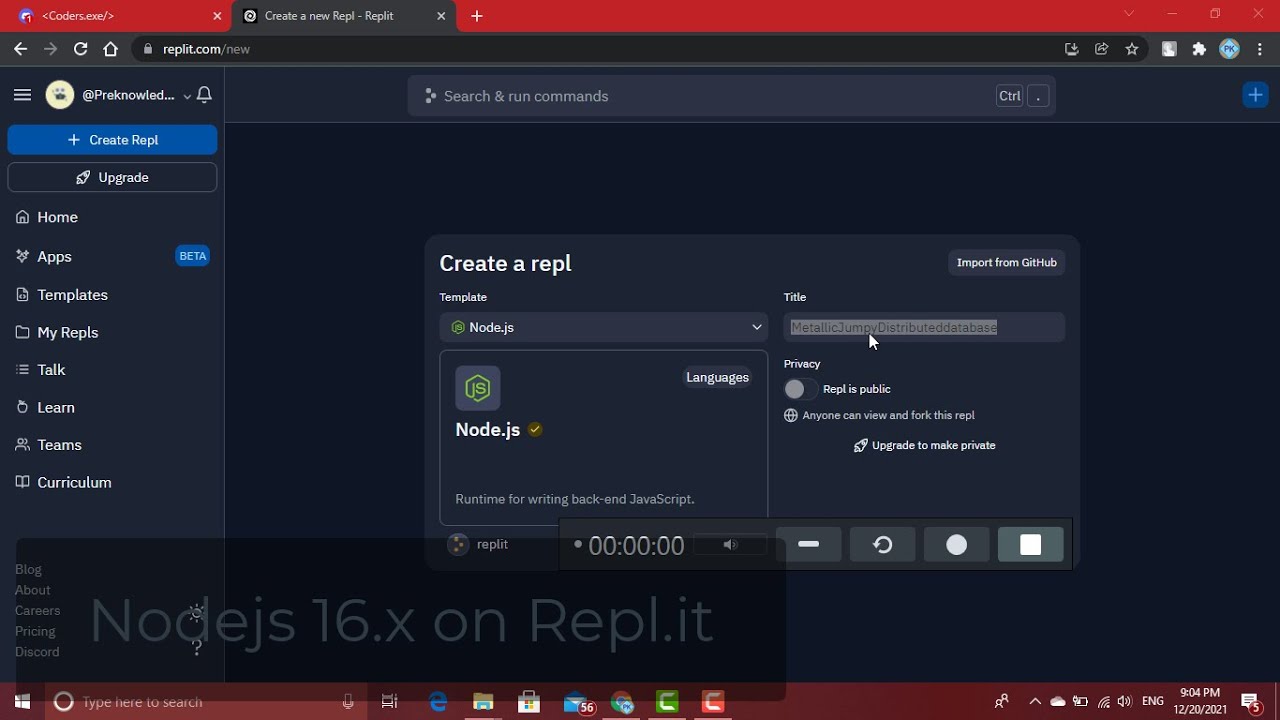Viewport: 1280px width, 720px height.
Task: Click Import from GitHub
Action: 1006,262
